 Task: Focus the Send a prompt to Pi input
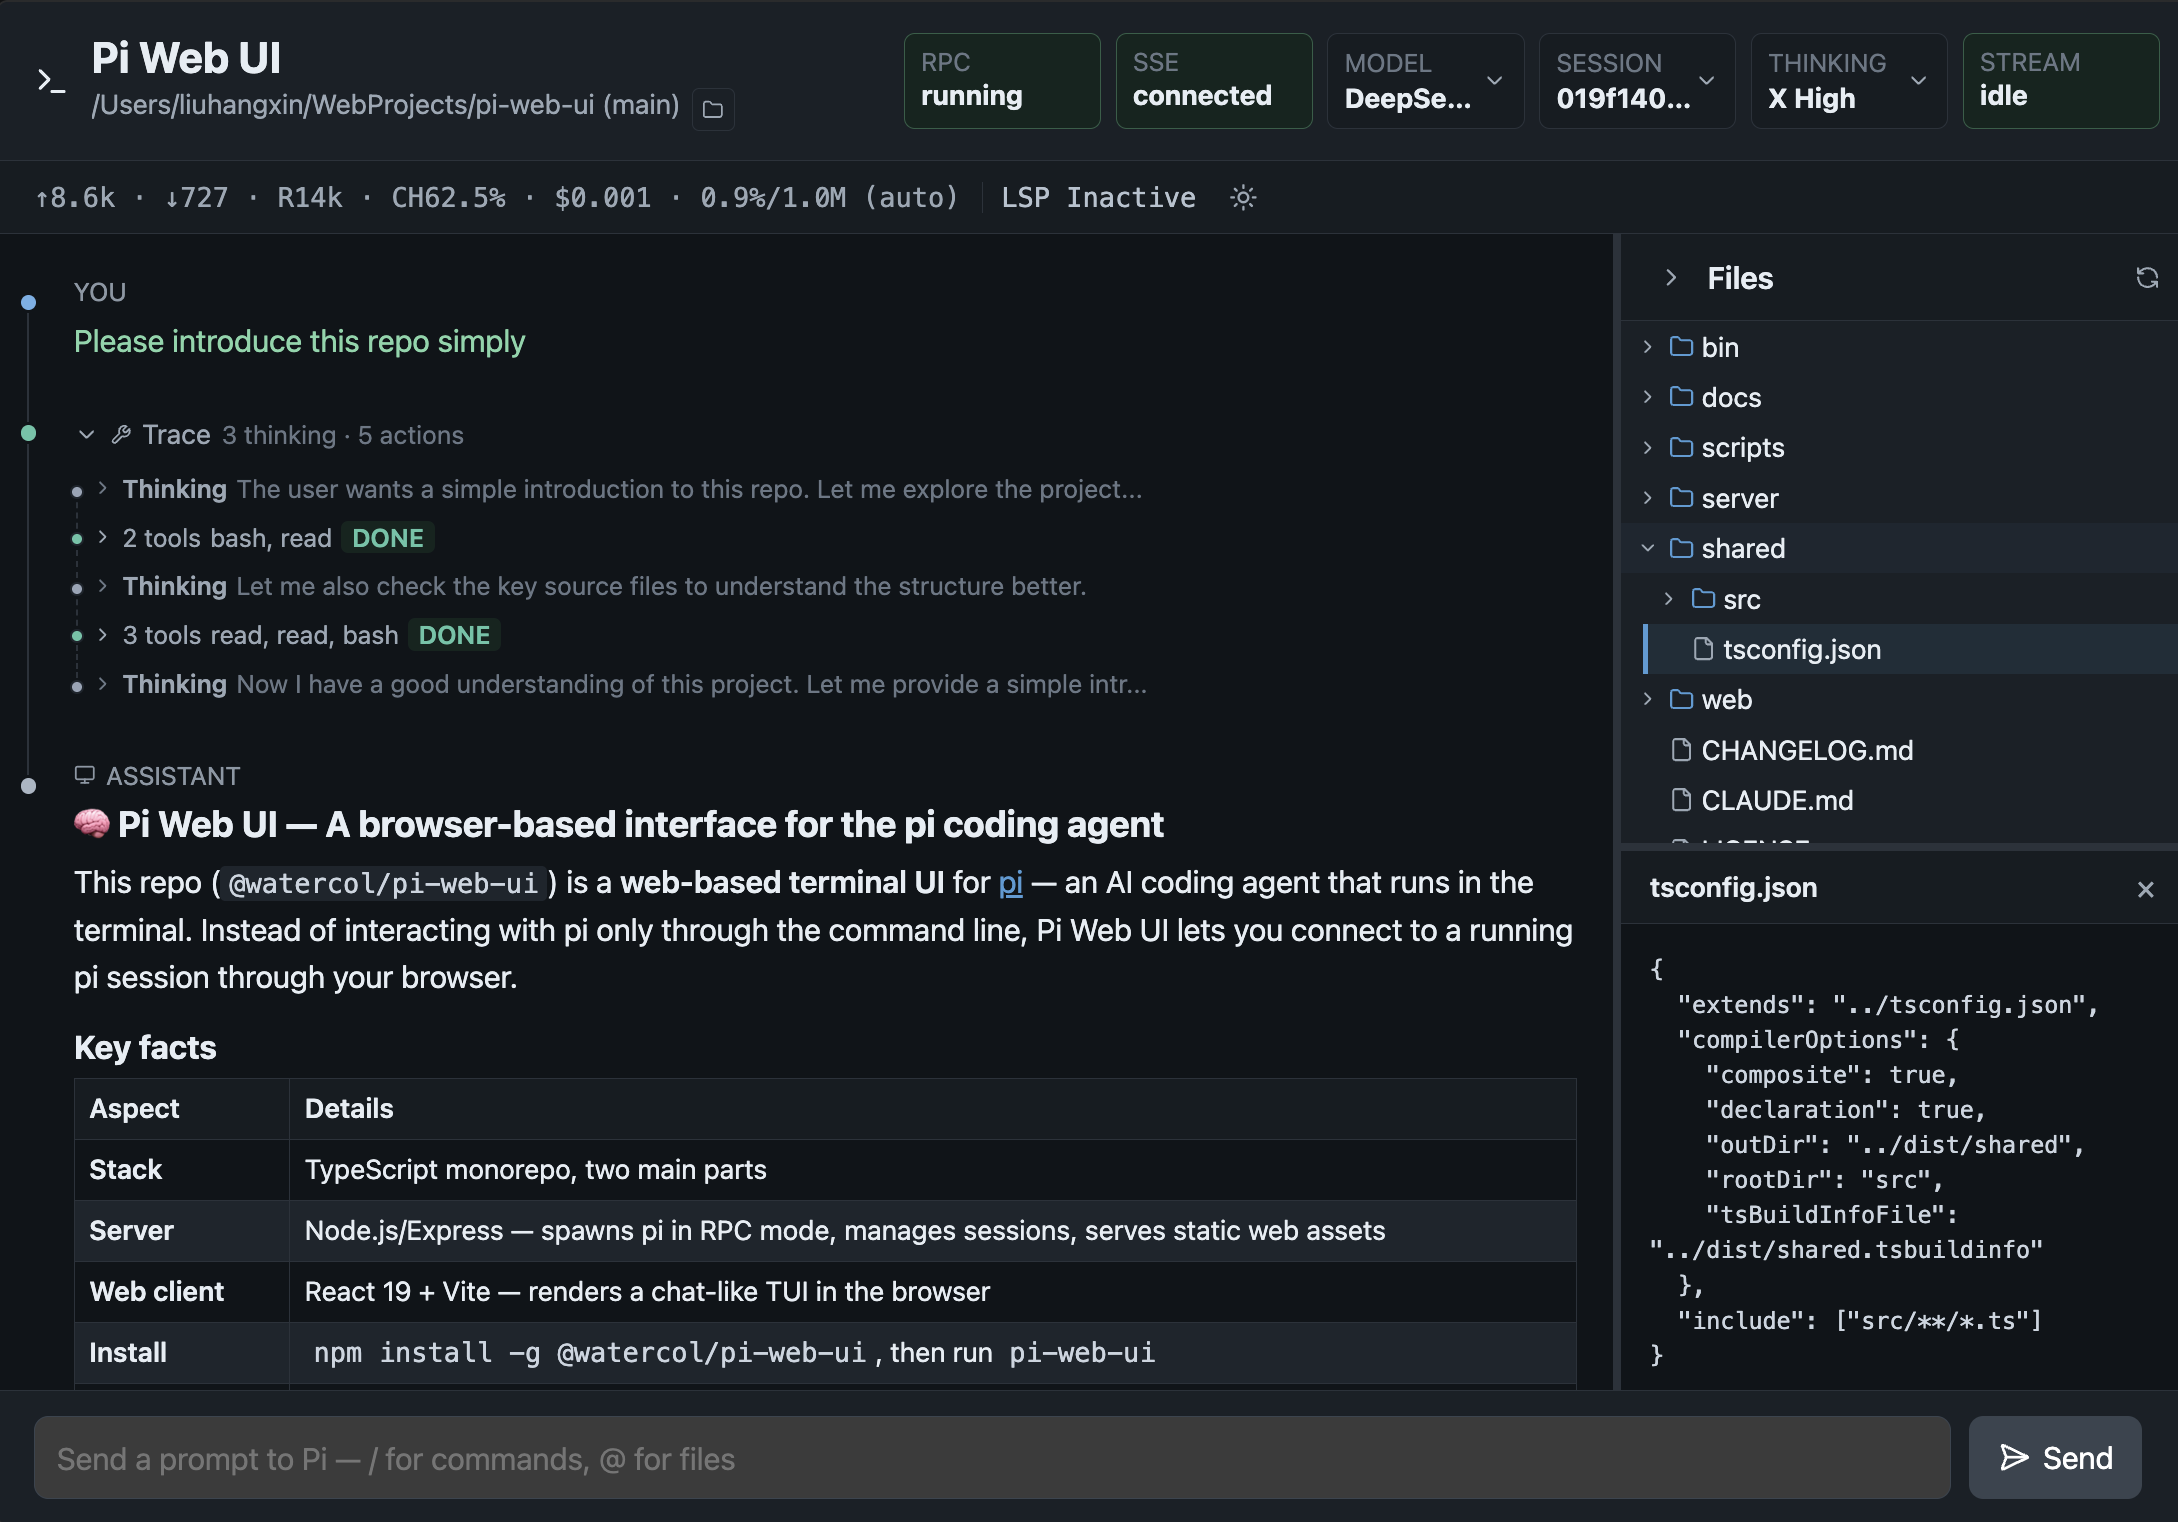pyautogui.click(x=992, y=1458)
